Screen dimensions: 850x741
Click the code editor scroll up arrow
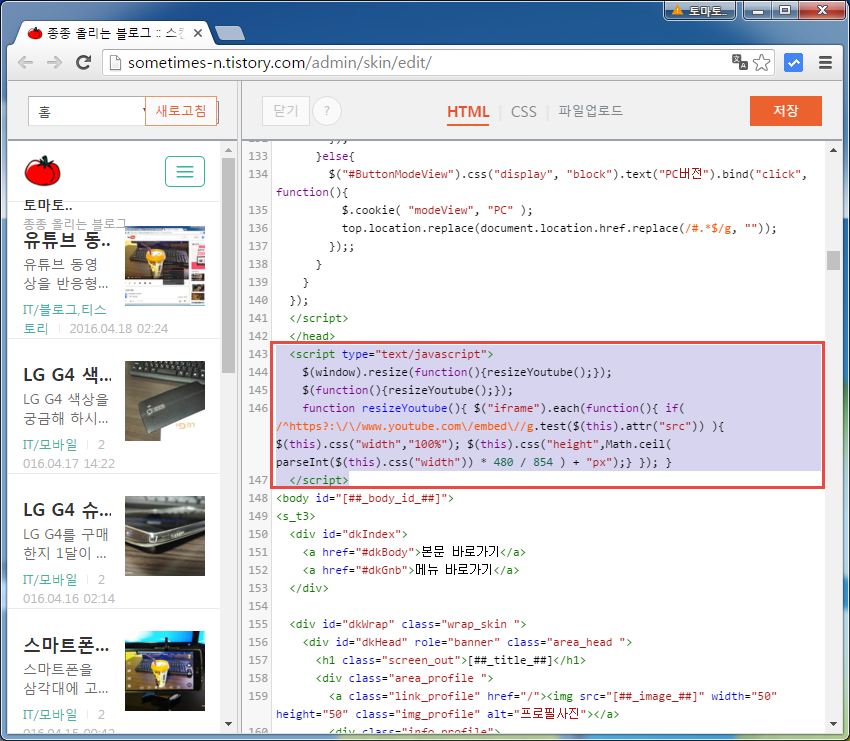tap(833, 150)
